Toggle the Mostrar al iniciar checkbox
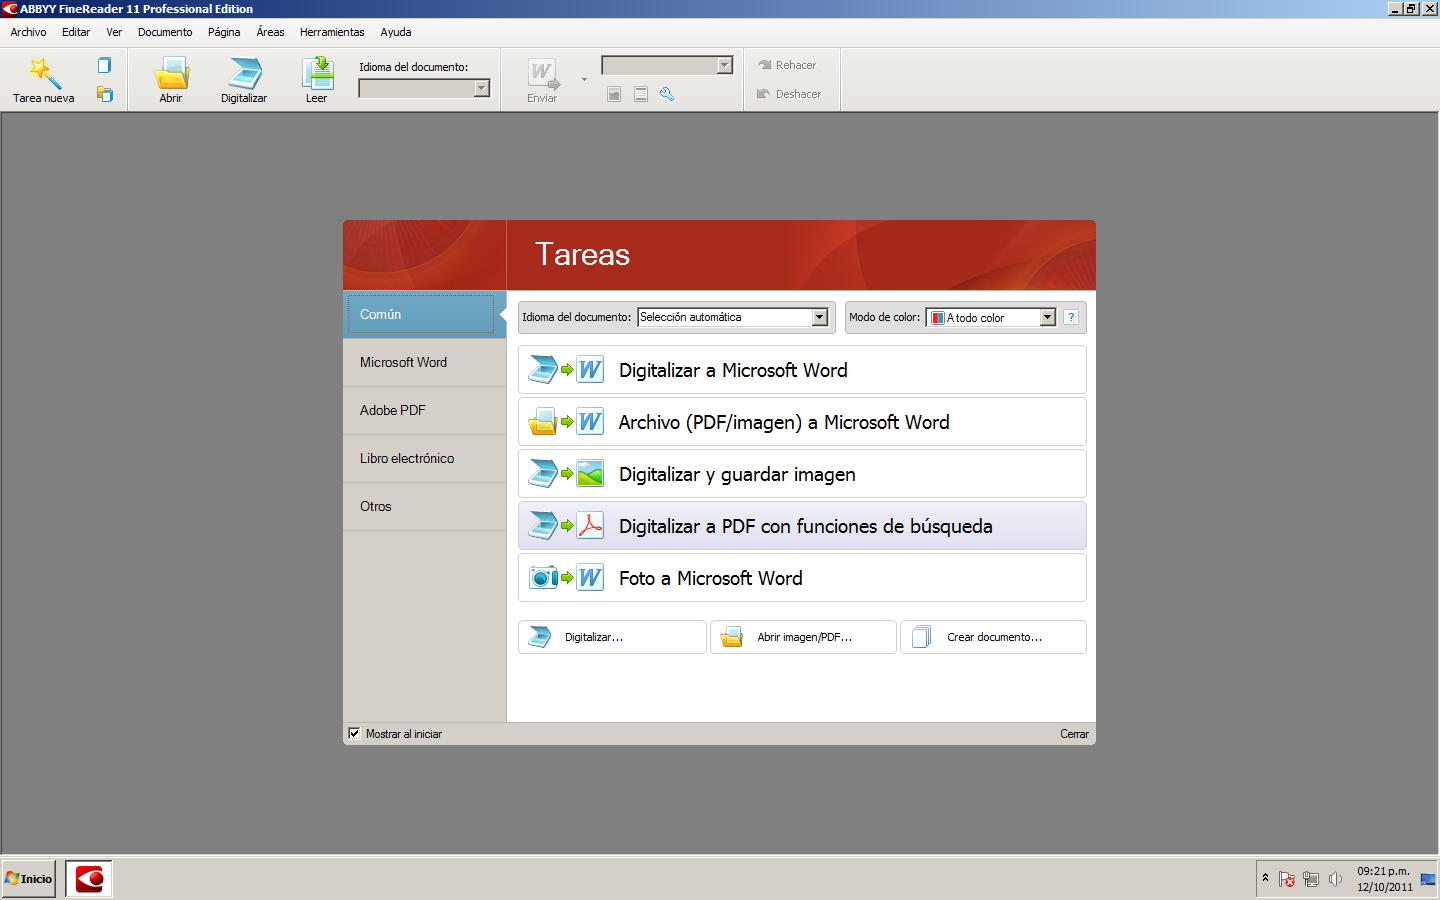Screen dimensions: 1440x900 click(354, 733)
